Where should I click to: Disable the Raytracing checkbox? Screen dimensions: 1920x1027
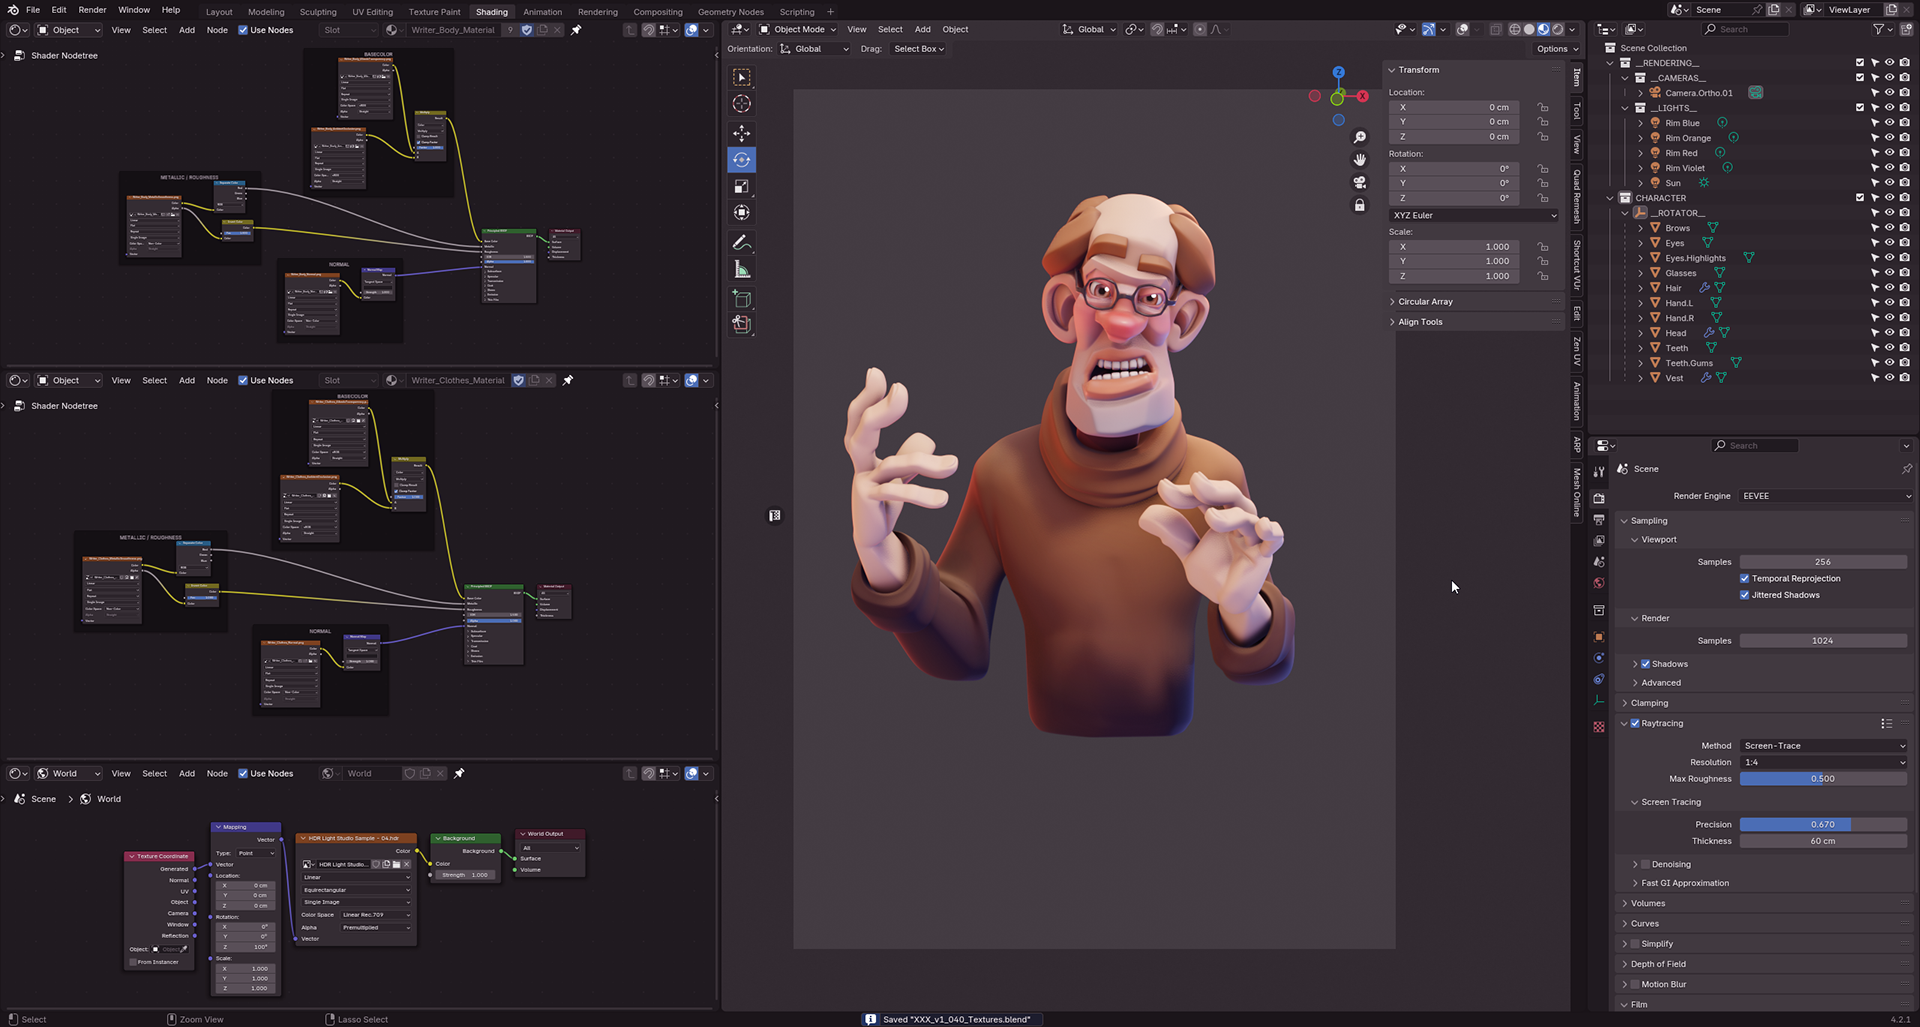1635,723
